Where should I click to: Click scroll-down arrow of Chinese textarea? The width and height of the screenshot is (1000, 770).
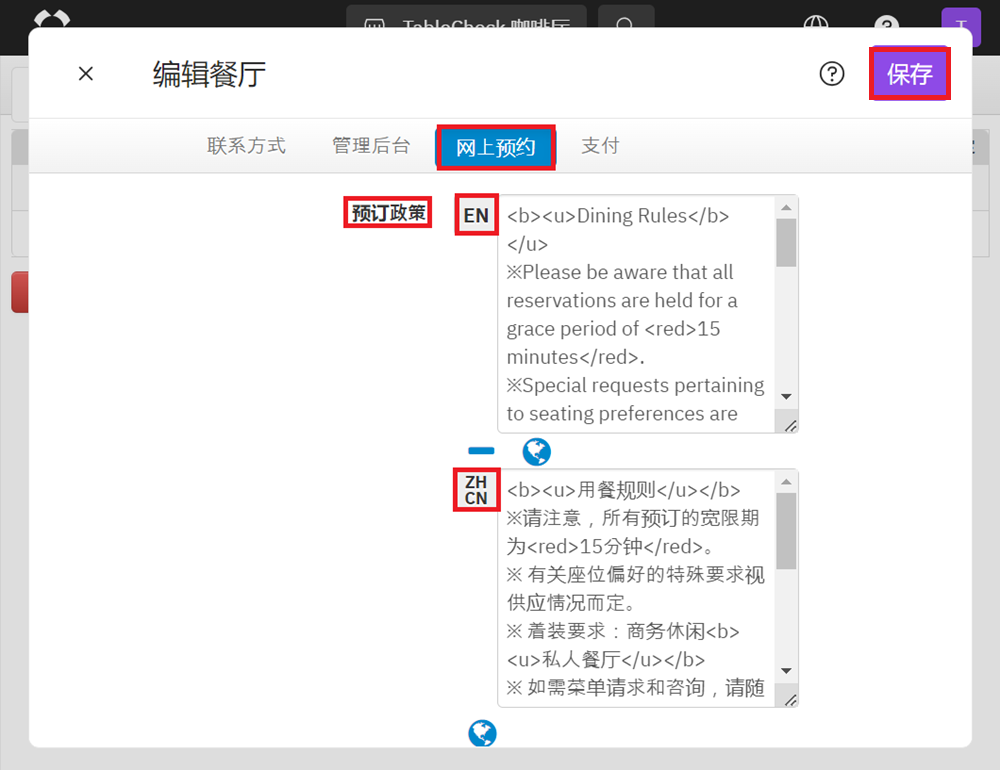[786, 670]
